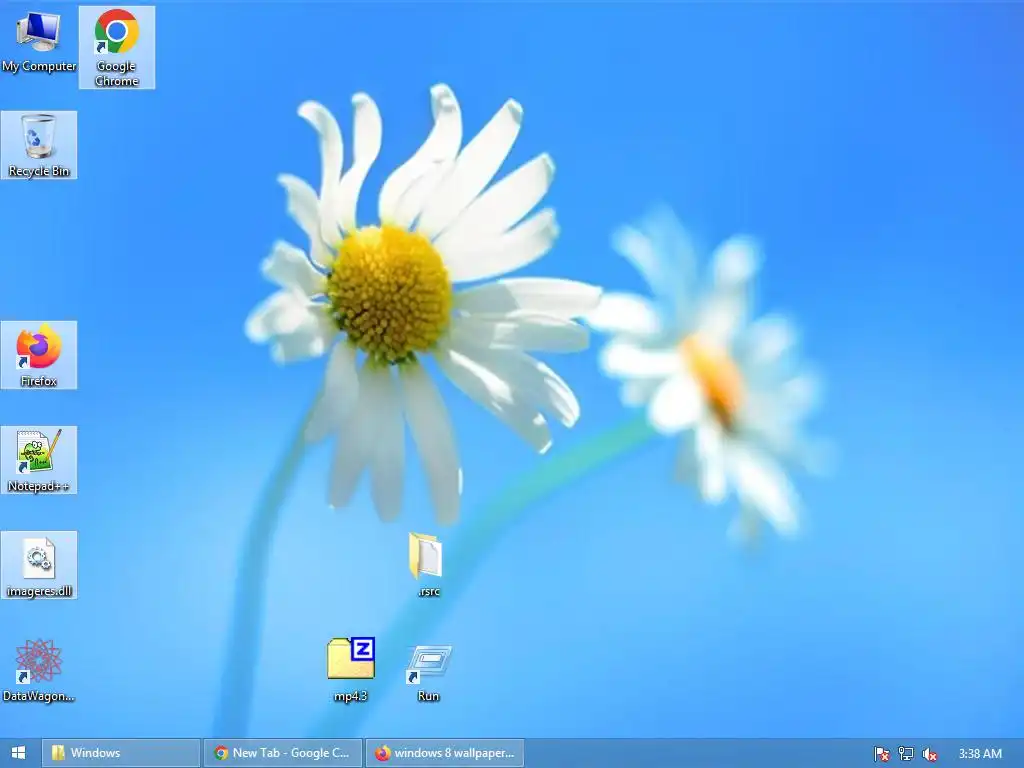Open the Windows Start button
This screenshot has height=768, width=1024.
[x=18, y=753]
